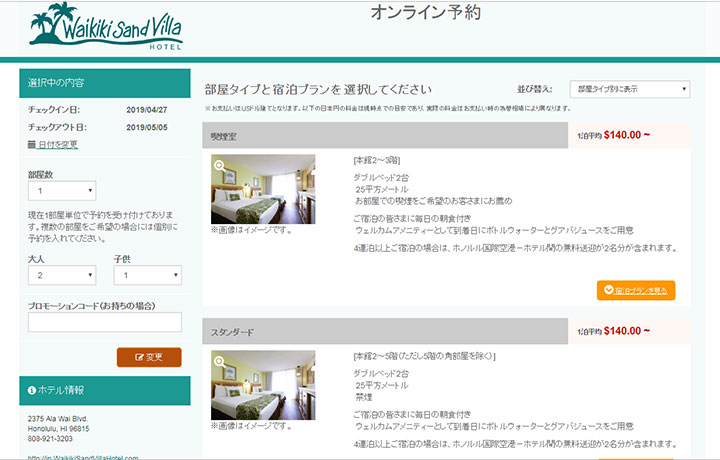The image size is (720, 460).
Task: Click the hotel website URL link
Action: (83, 458)
